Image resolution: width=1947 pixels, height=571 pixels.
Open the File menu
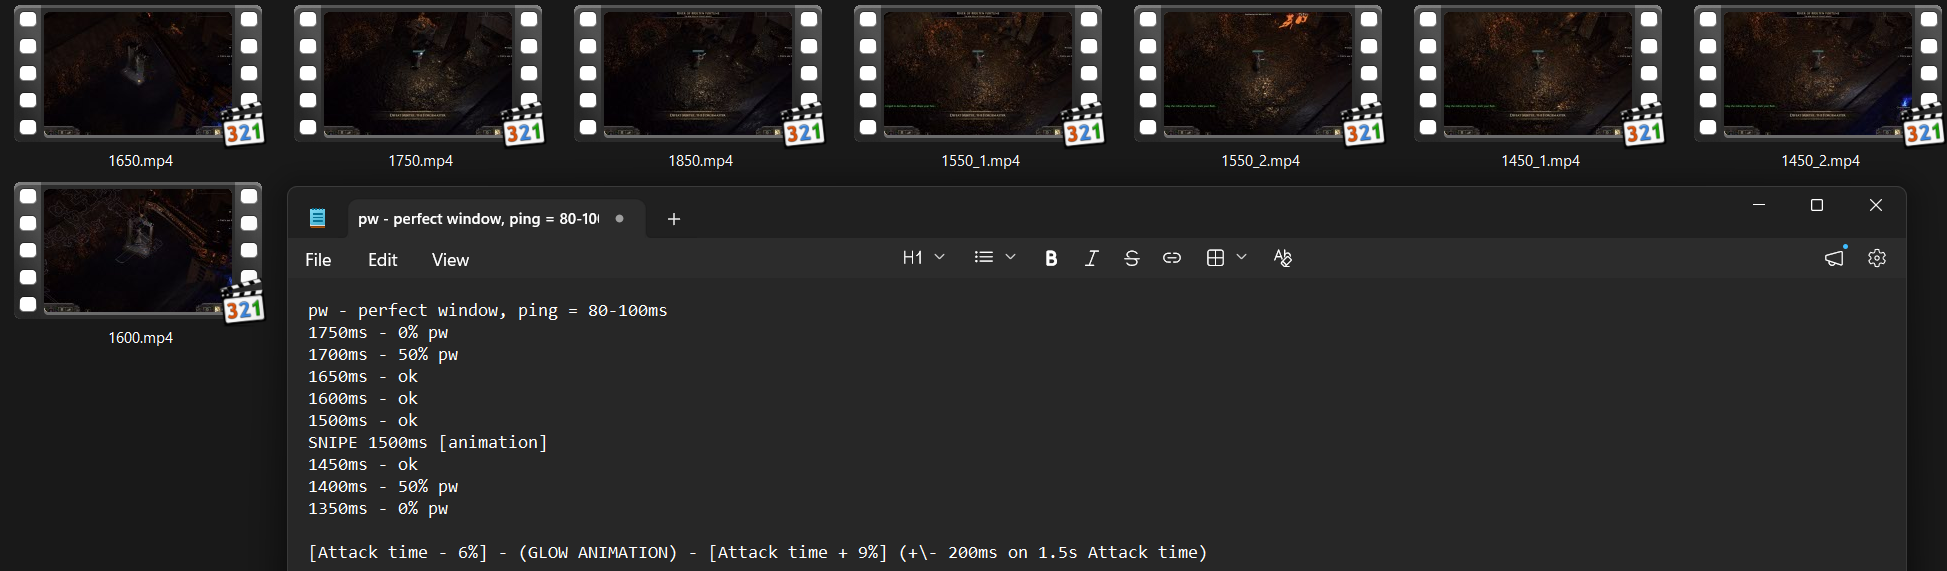pyautogui.click(x=318, y=260)
